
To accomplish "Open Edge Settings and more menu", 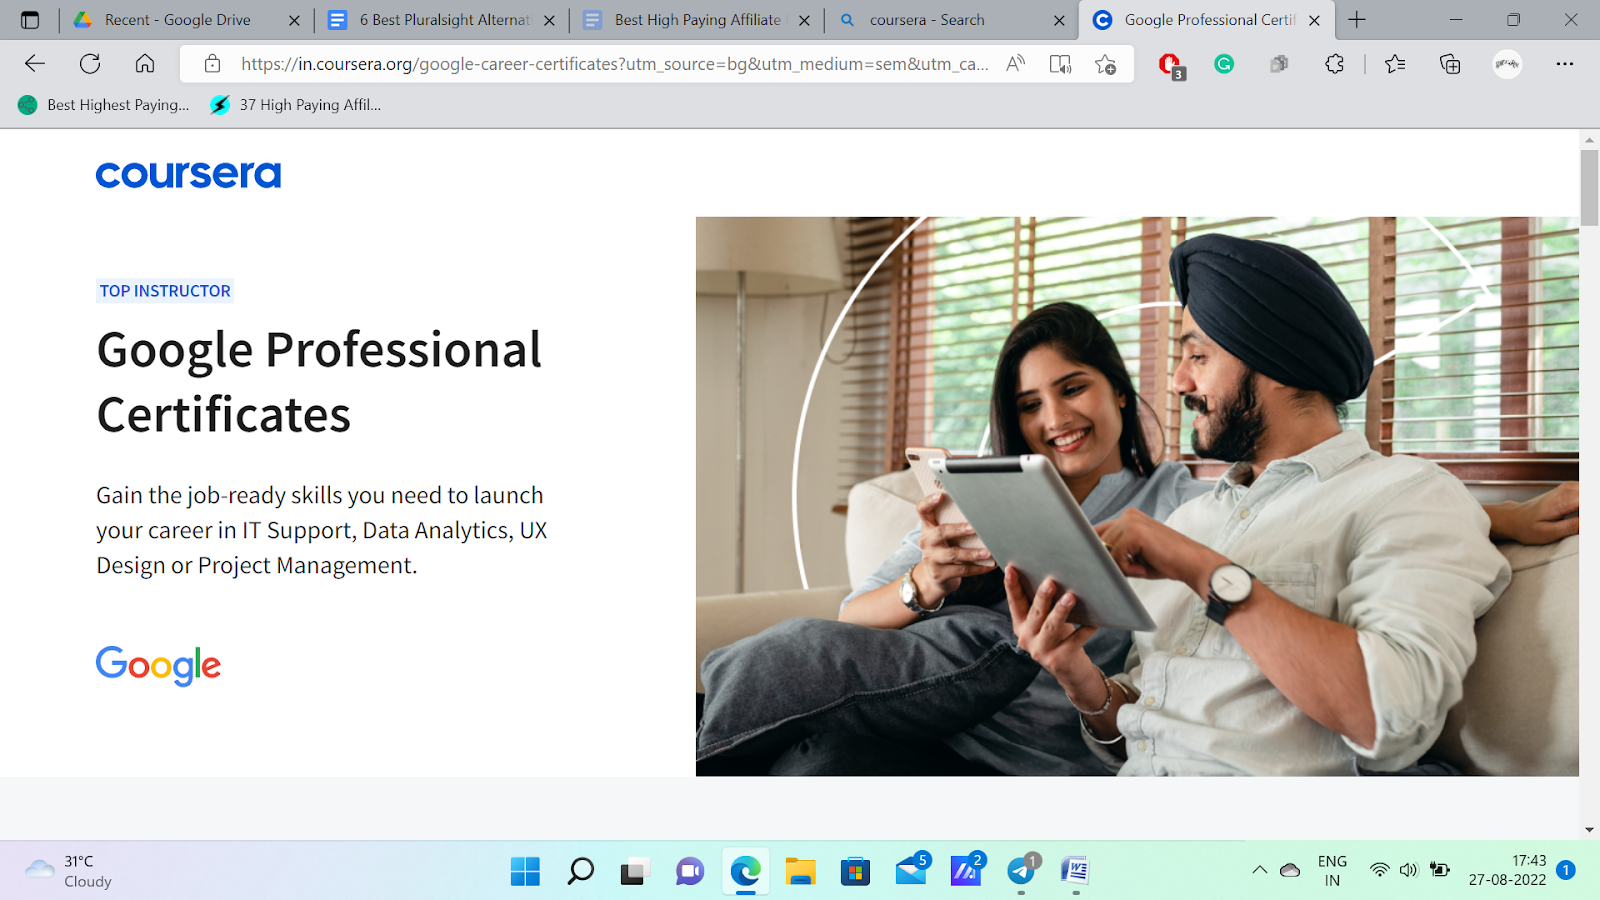I will tap(1565, 64).
